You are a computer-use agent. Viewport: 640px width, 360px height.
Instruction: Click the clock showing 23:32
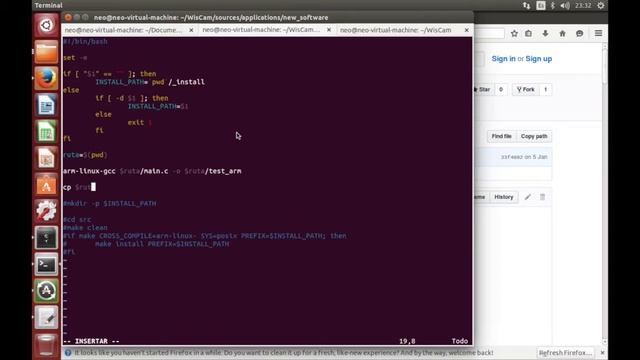(583, 5)
